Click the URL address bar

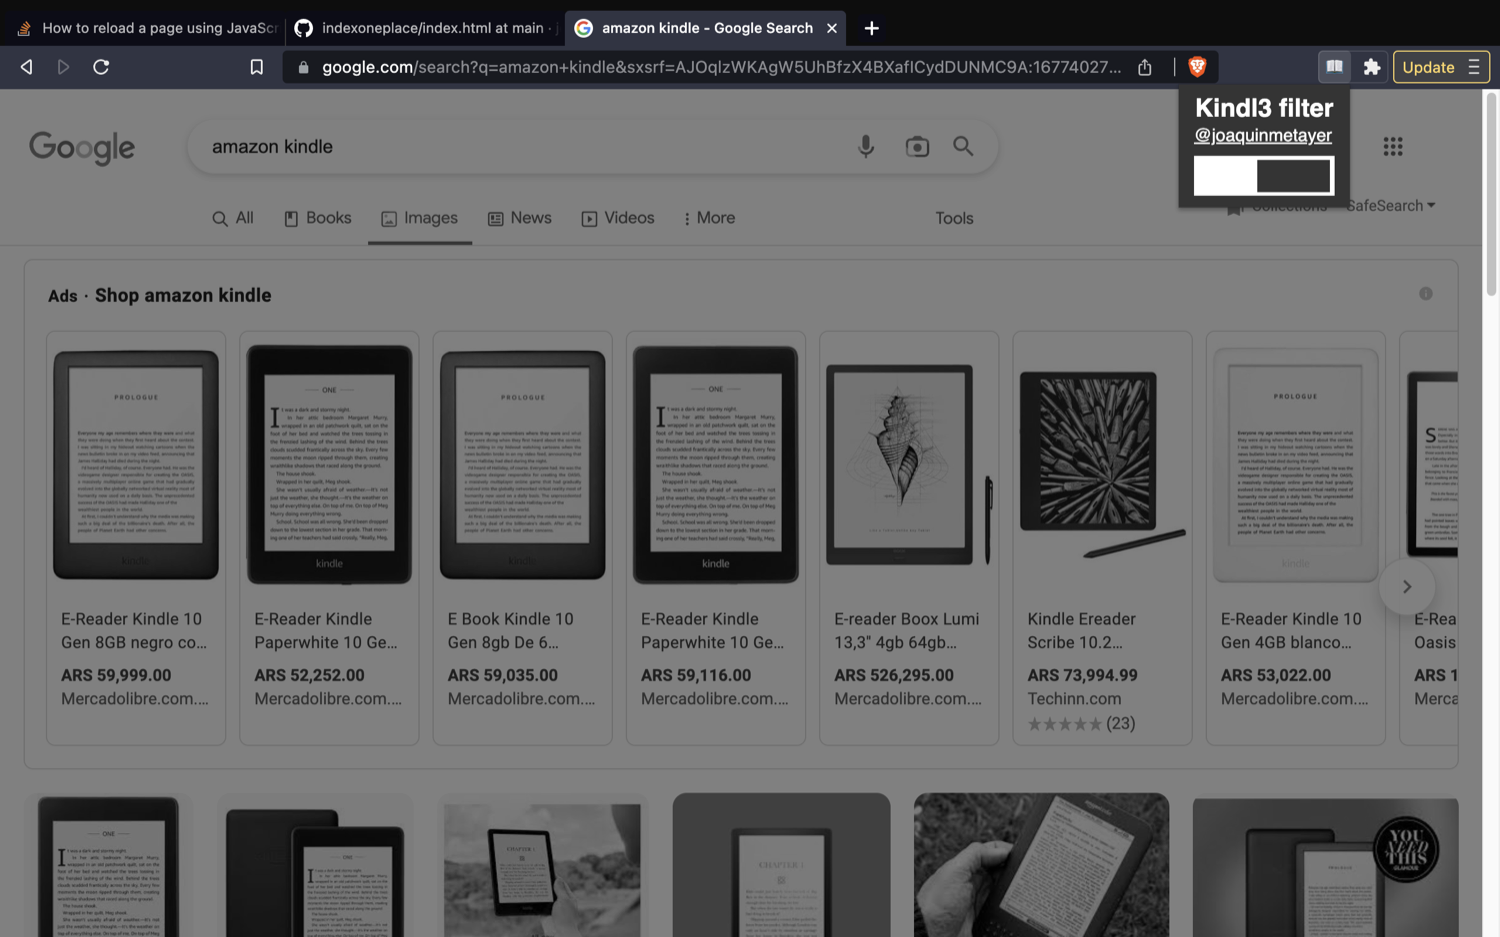point(720,67)
